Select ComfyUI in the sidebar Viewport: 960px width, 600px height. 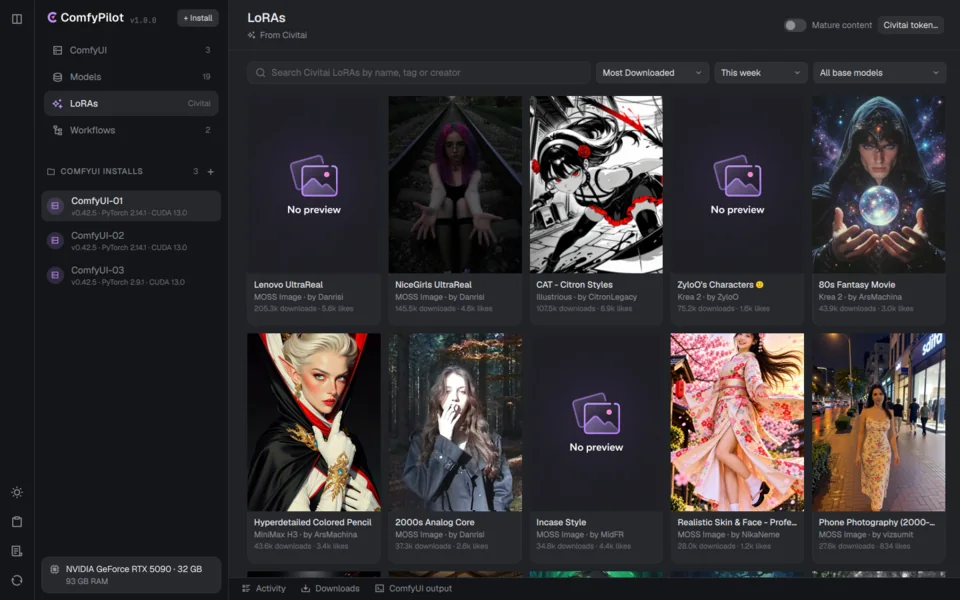131,50
